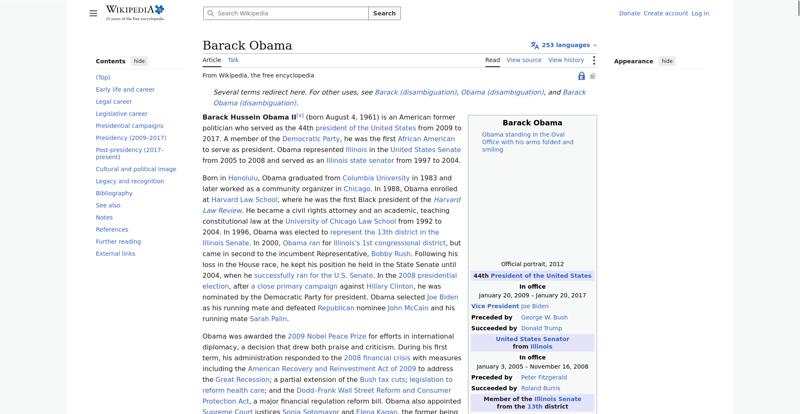Go to Cultural and political image section
The image size is (800, 414).
pos(136,169)
